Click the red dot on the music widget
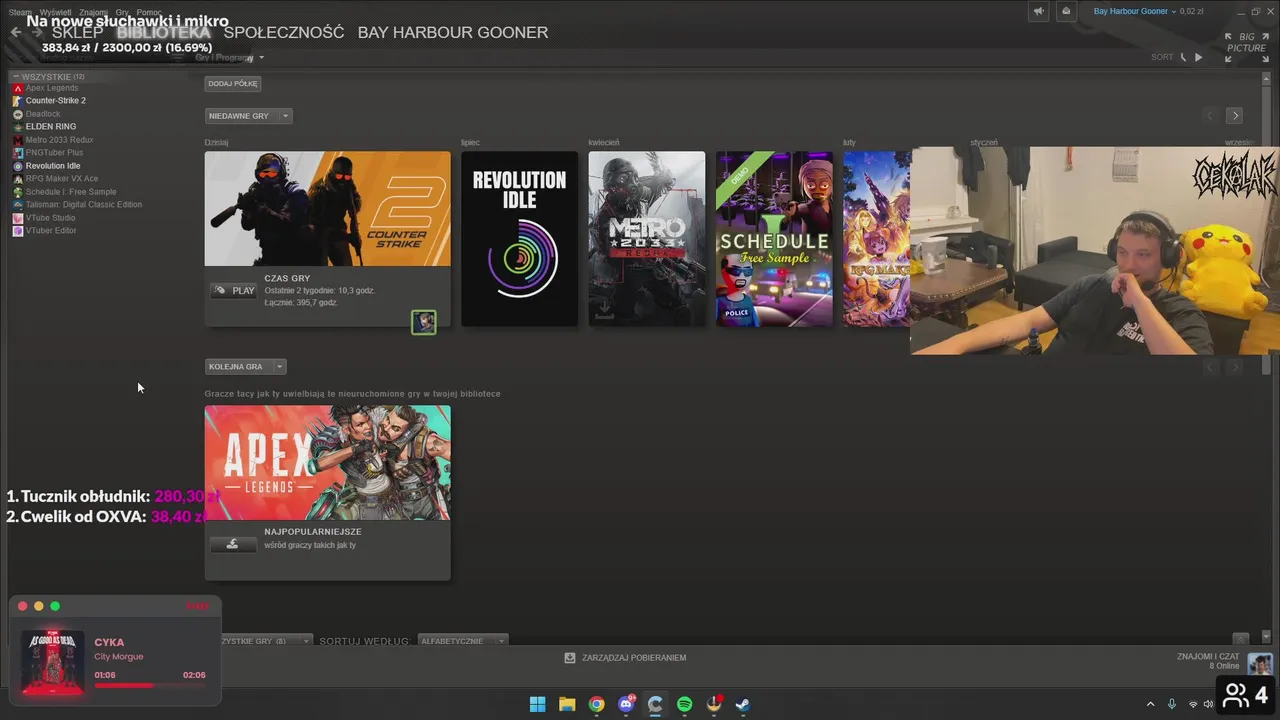This screenshot has height=720, width=1280. [23, 606]
